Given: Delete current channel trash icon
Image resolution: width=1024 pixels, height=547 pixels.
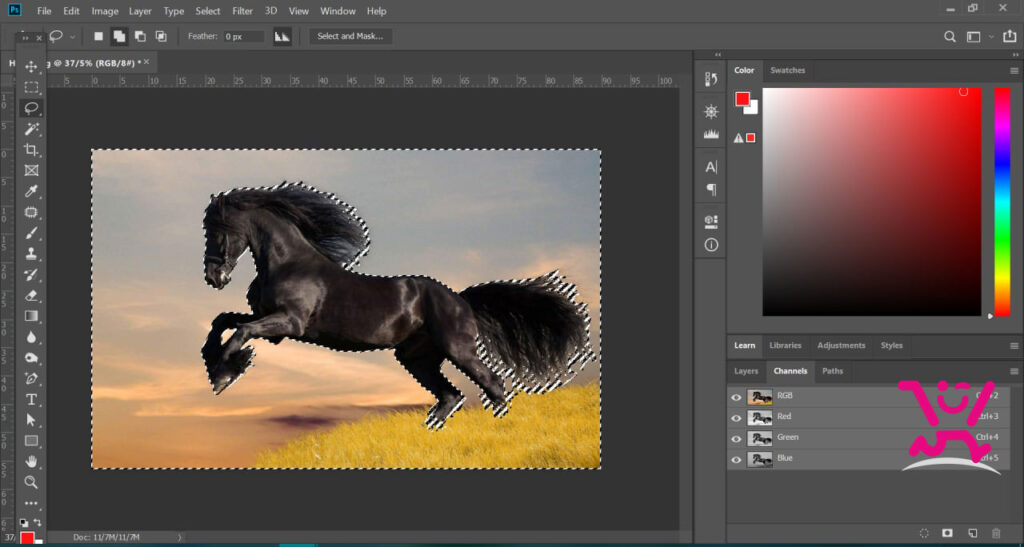Looking at the screenshot, I should pyautogui.click(x=996, y=533).
